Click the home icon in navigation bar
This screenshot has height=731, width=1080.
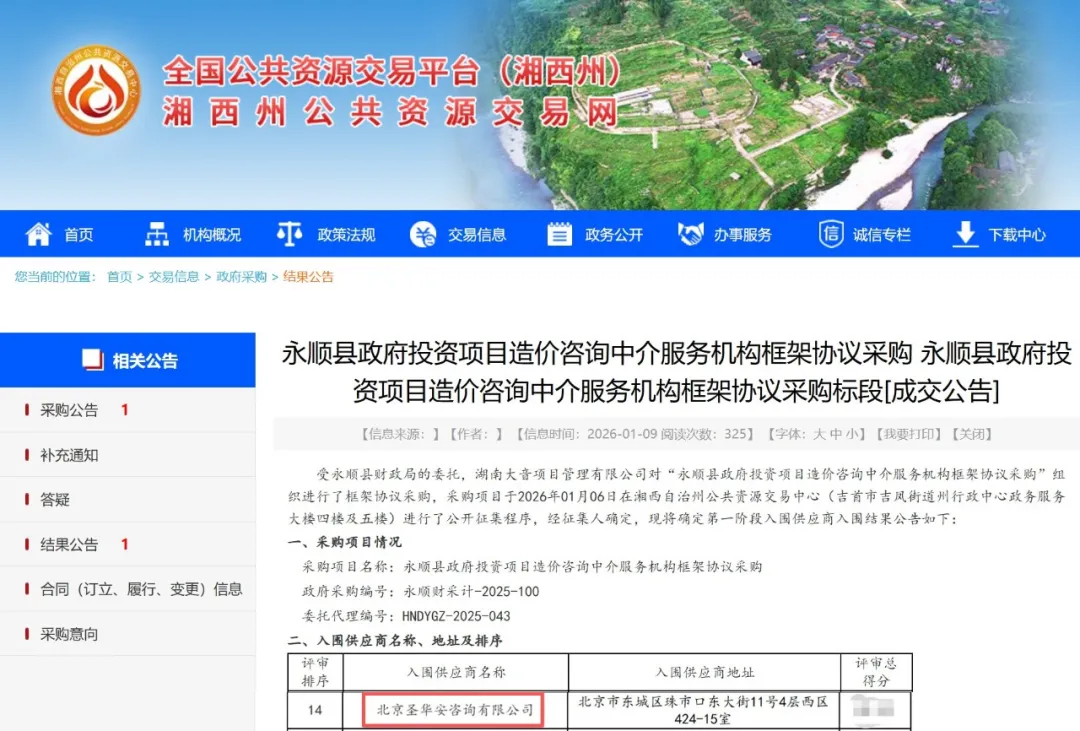tap(38, 234)
